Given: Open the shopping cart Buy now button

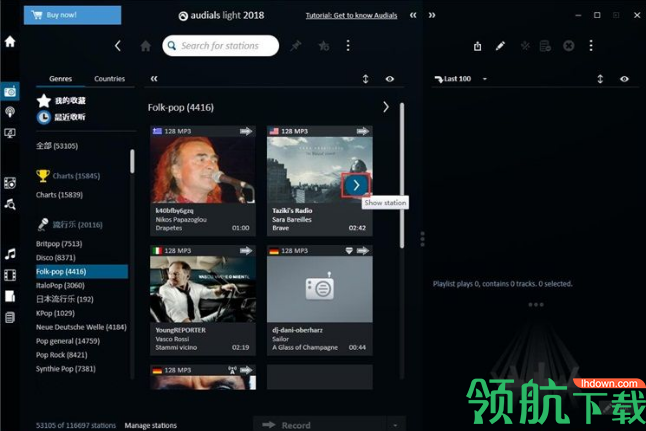Looking at the screenshot, I should [x=73, y=15].
